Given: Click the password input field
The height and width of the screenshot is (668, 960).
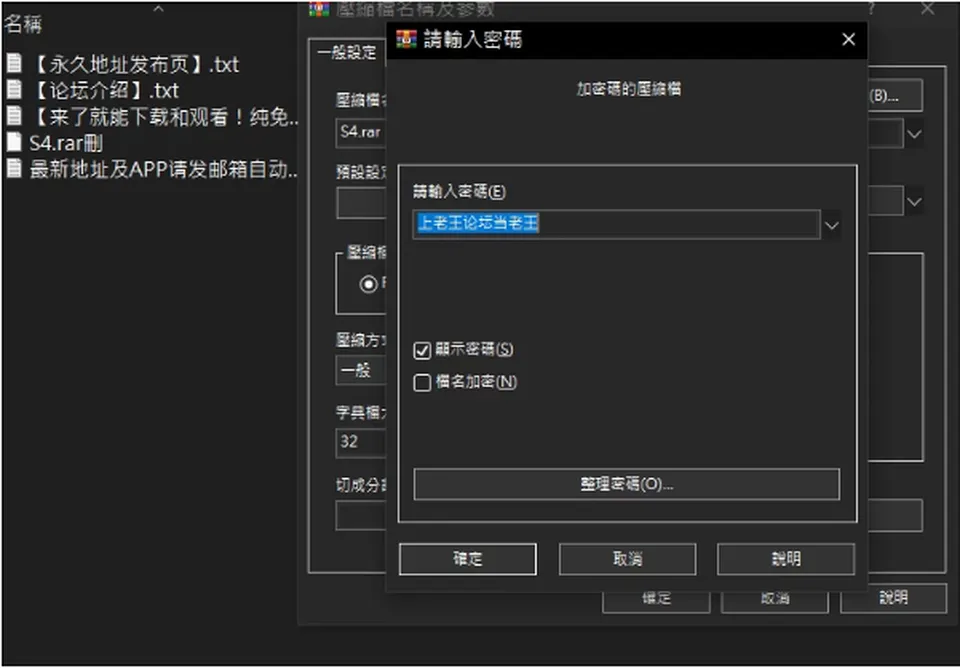Looking at the screenshot, I should (x=617, y=224).
